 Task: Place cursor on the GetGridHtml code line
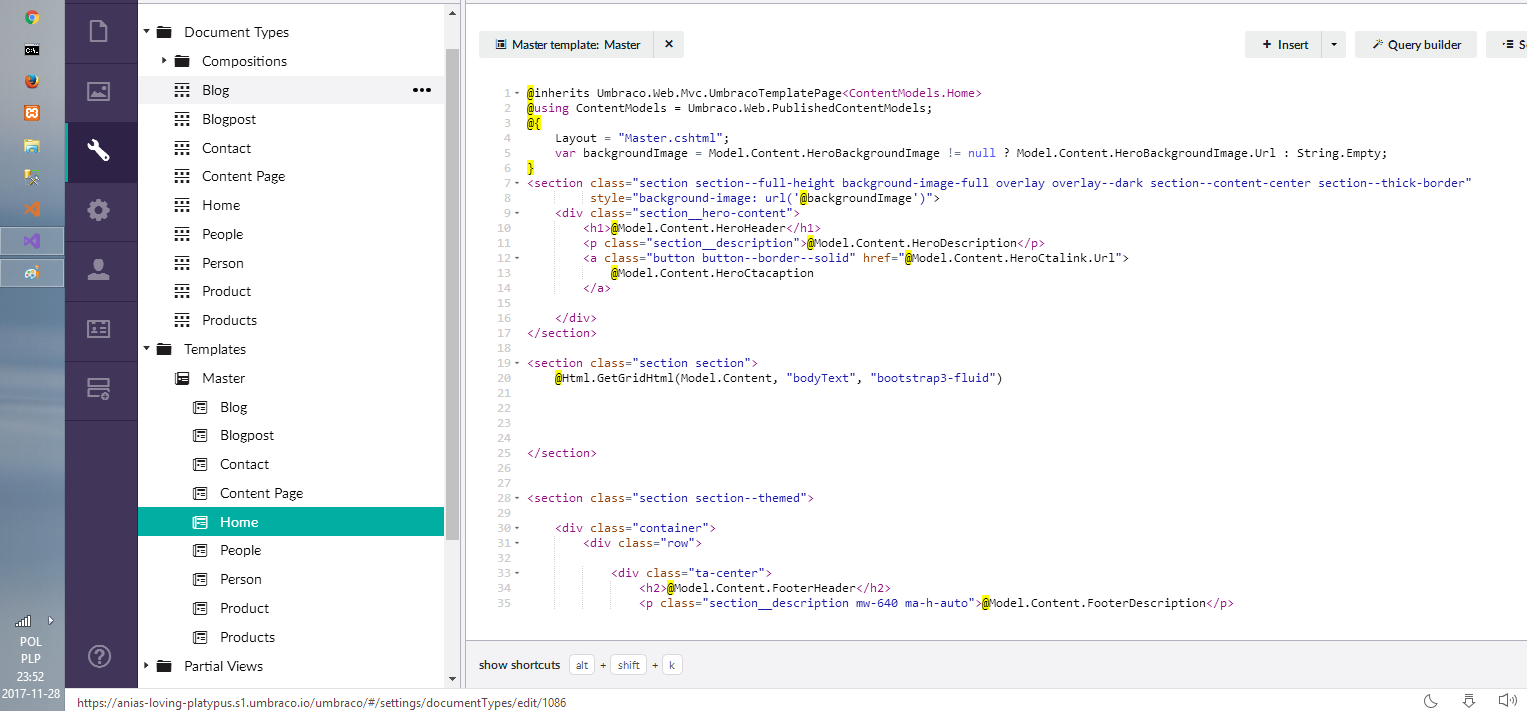click(x=779, y=378)
